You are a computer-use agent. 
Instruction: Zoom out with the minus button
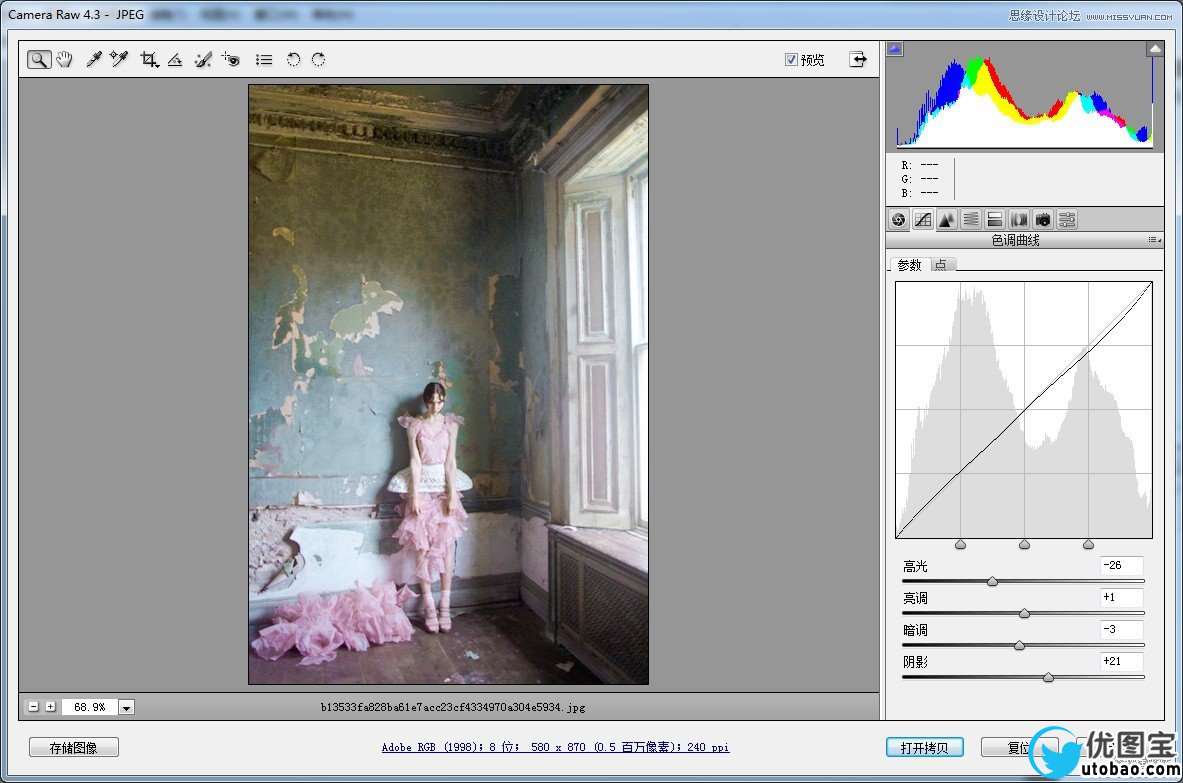(33, 707)
